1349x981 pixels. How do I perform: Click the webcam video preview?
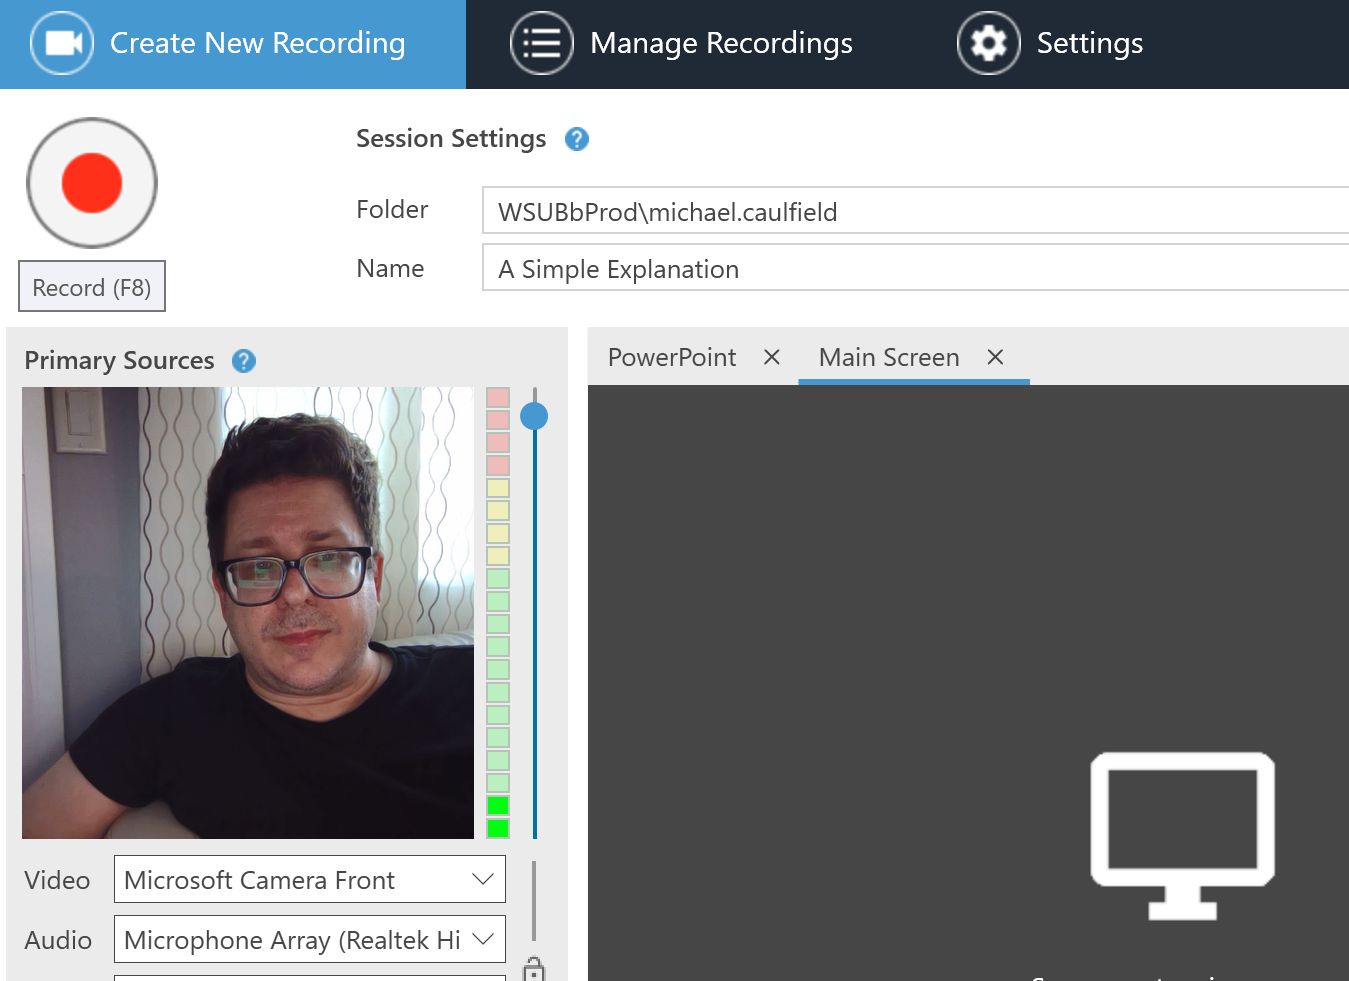point(248,612)
